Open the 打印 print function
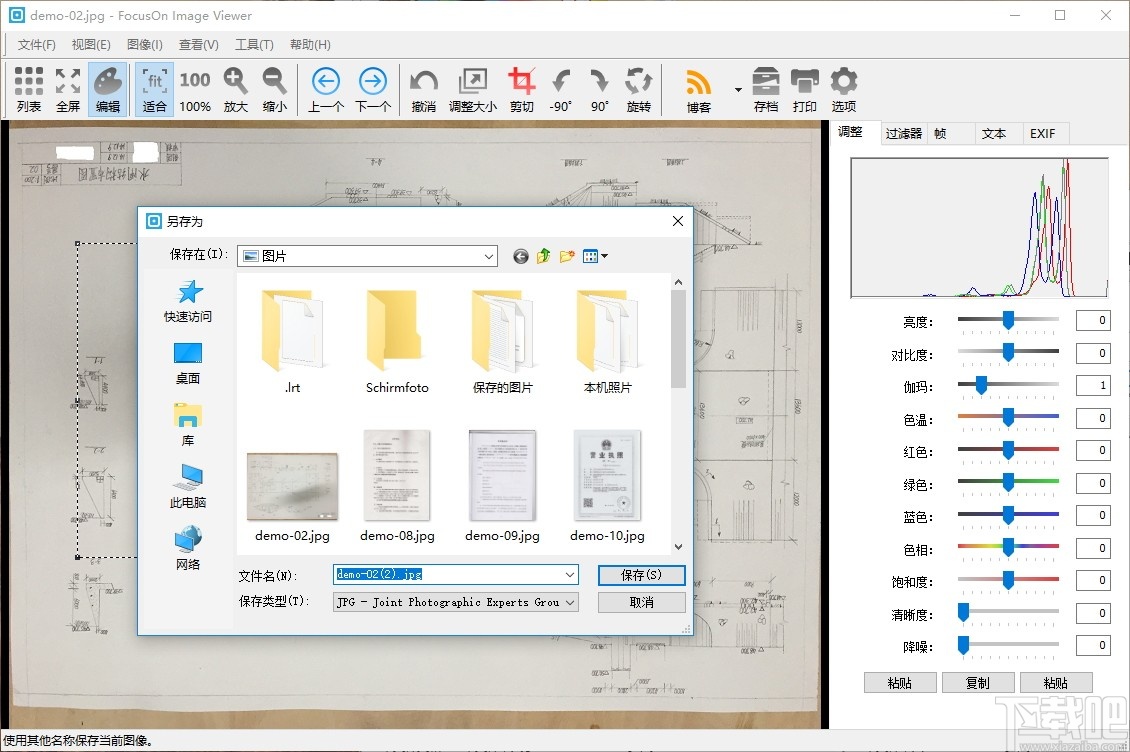 tap(805, 88)
